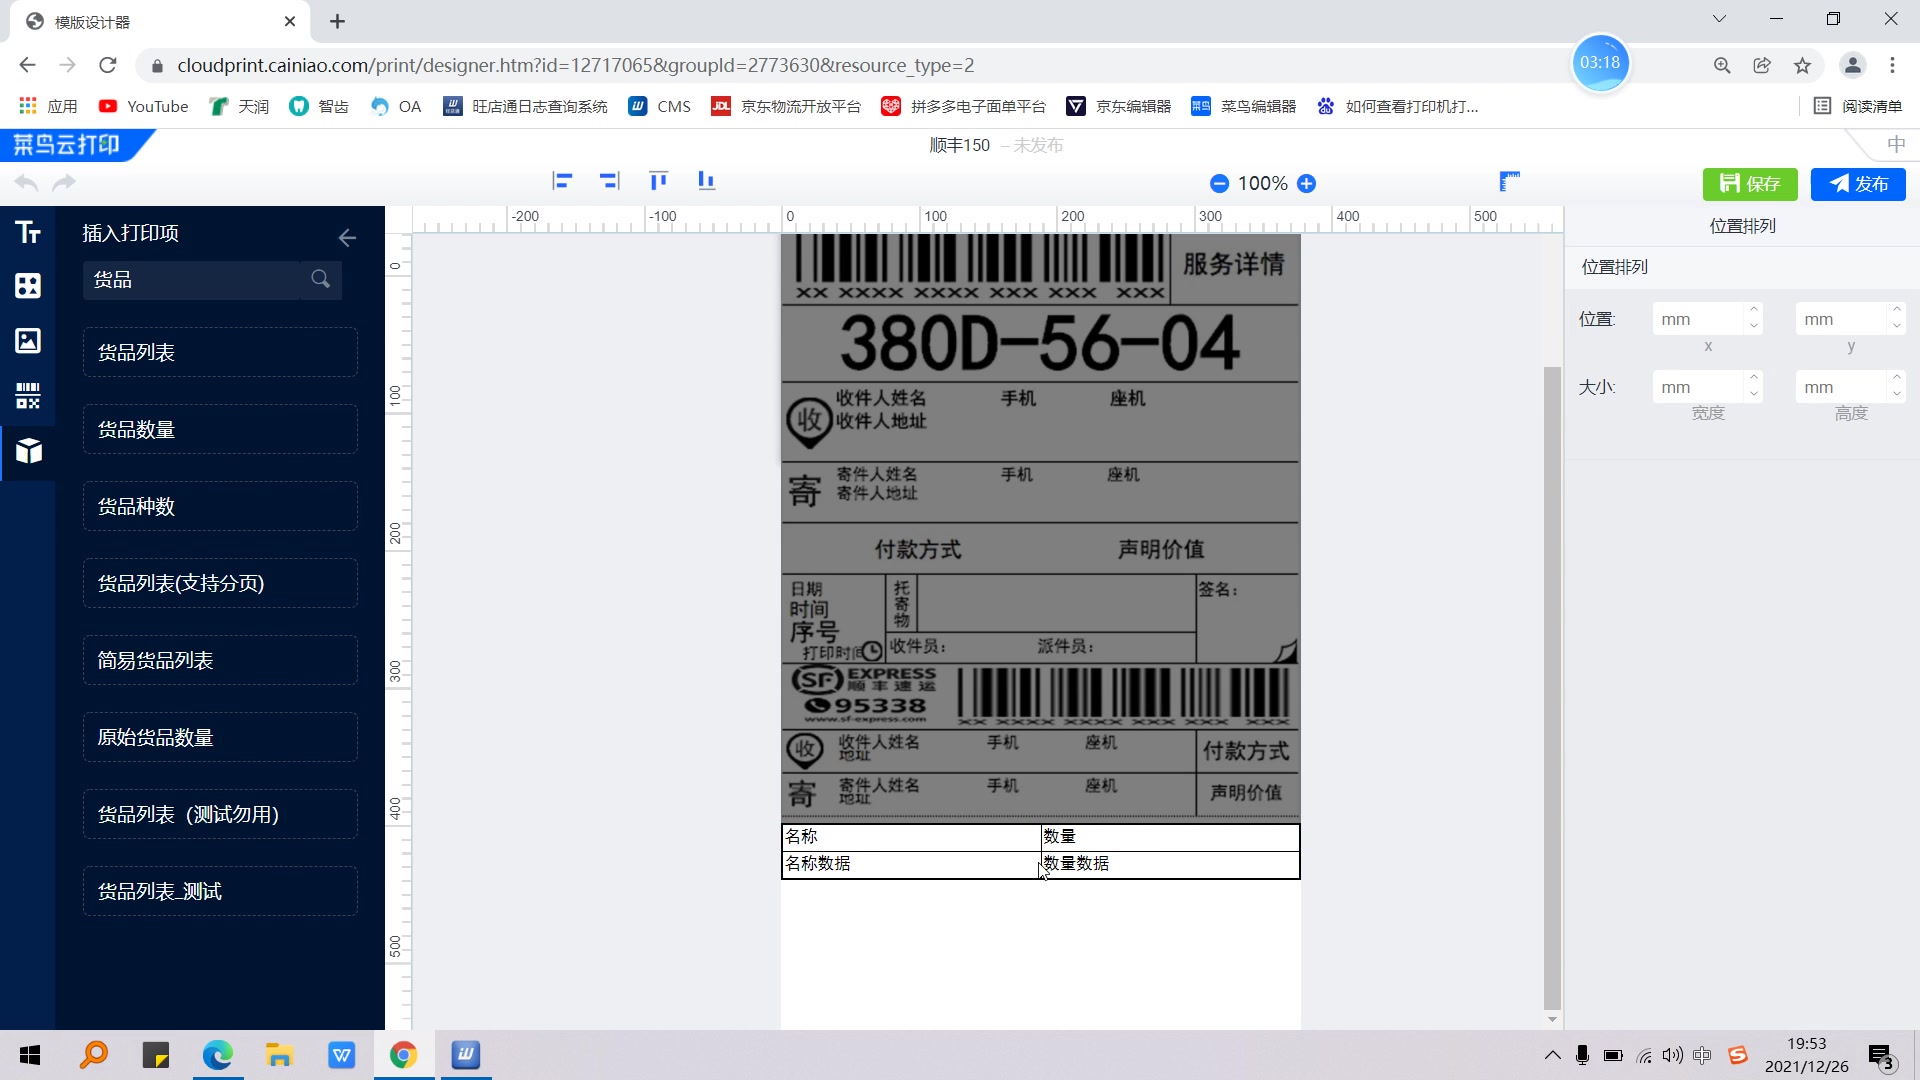Select the 数量 header cell in table
The image size is (1920, 1080).
point(1170,837)
